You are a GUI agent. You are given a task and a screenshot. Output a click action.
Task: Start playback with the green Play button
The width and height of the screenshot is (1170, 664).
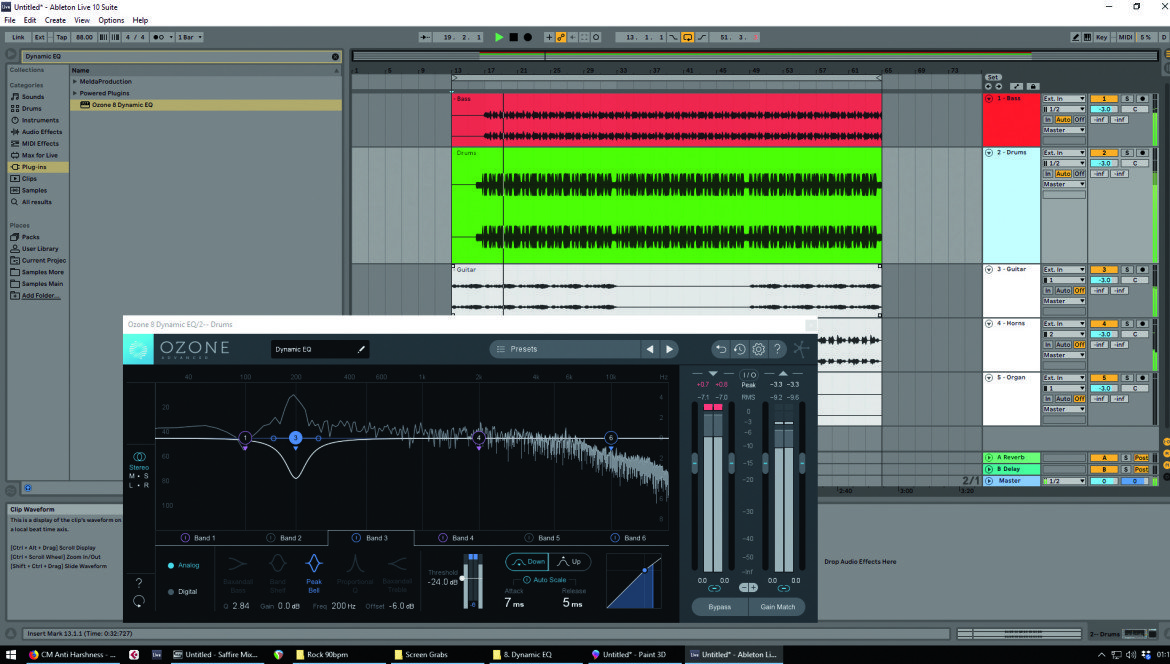click(x=499, y=37)
